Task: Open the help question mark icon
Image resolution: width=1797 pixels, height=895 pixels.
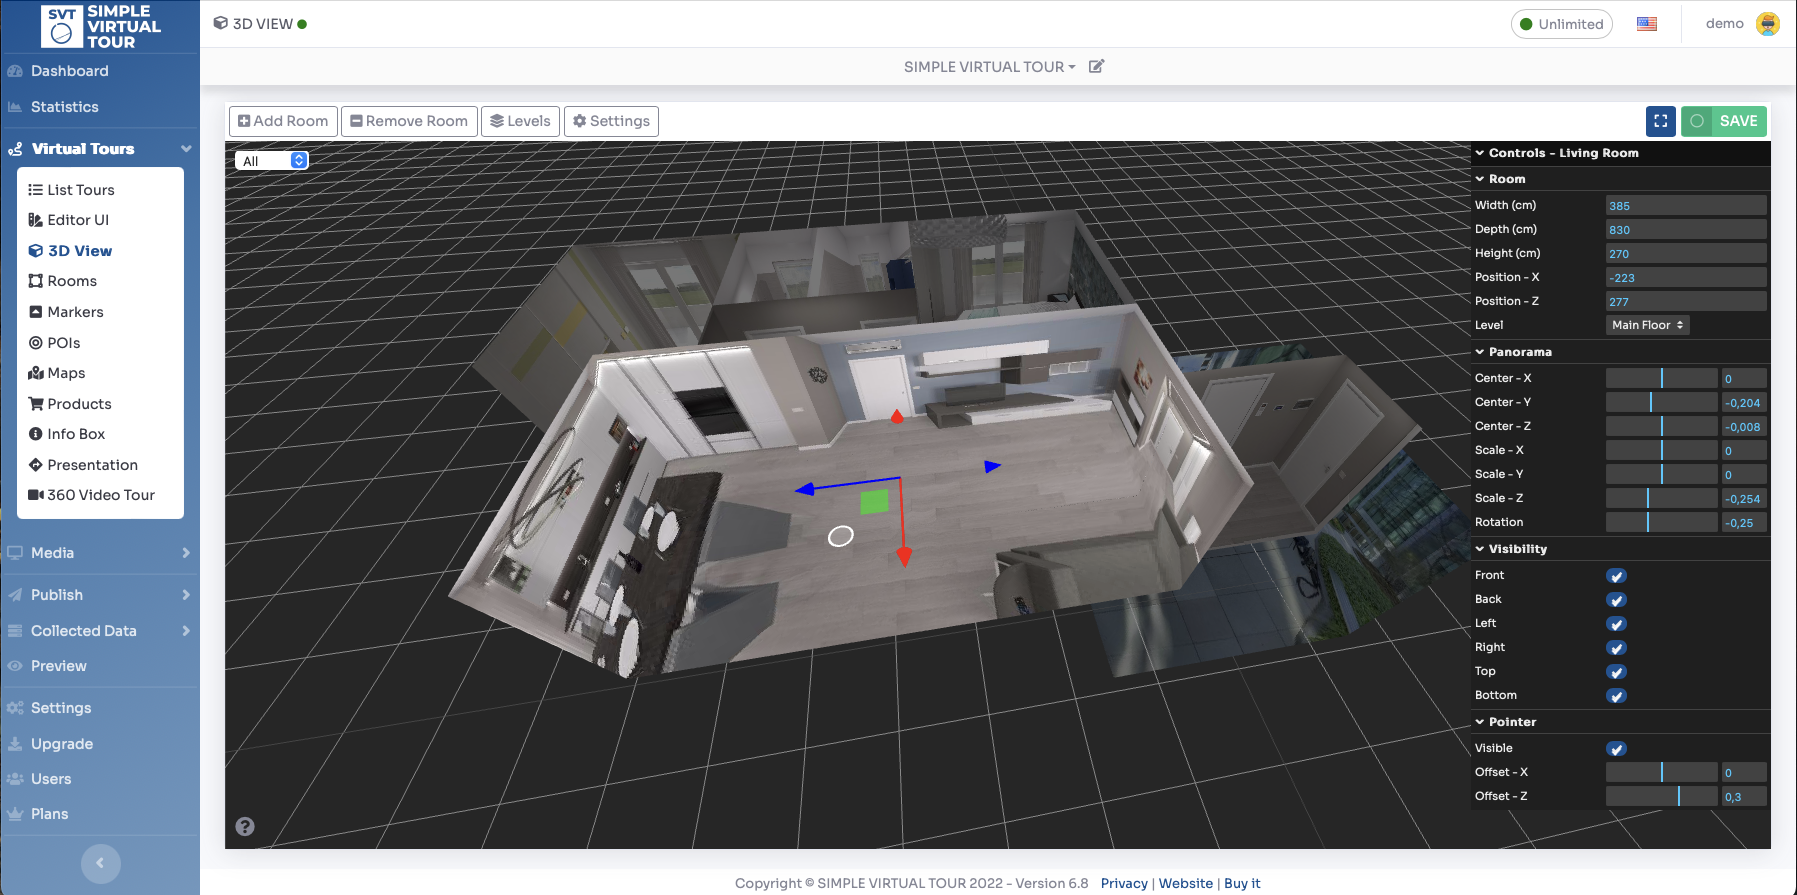Action: point(245,826)
